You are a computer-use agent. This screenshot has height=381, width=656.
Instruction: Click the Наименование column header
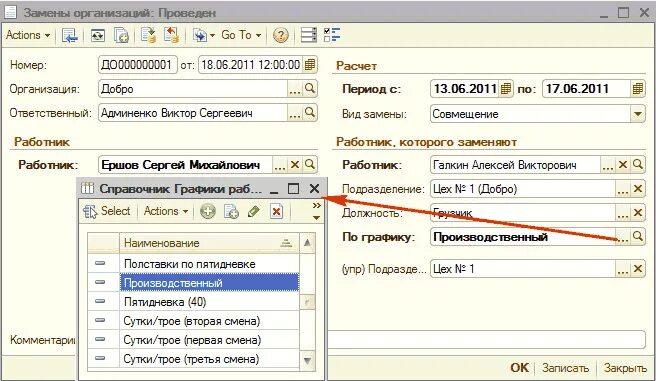pos(209,243)
